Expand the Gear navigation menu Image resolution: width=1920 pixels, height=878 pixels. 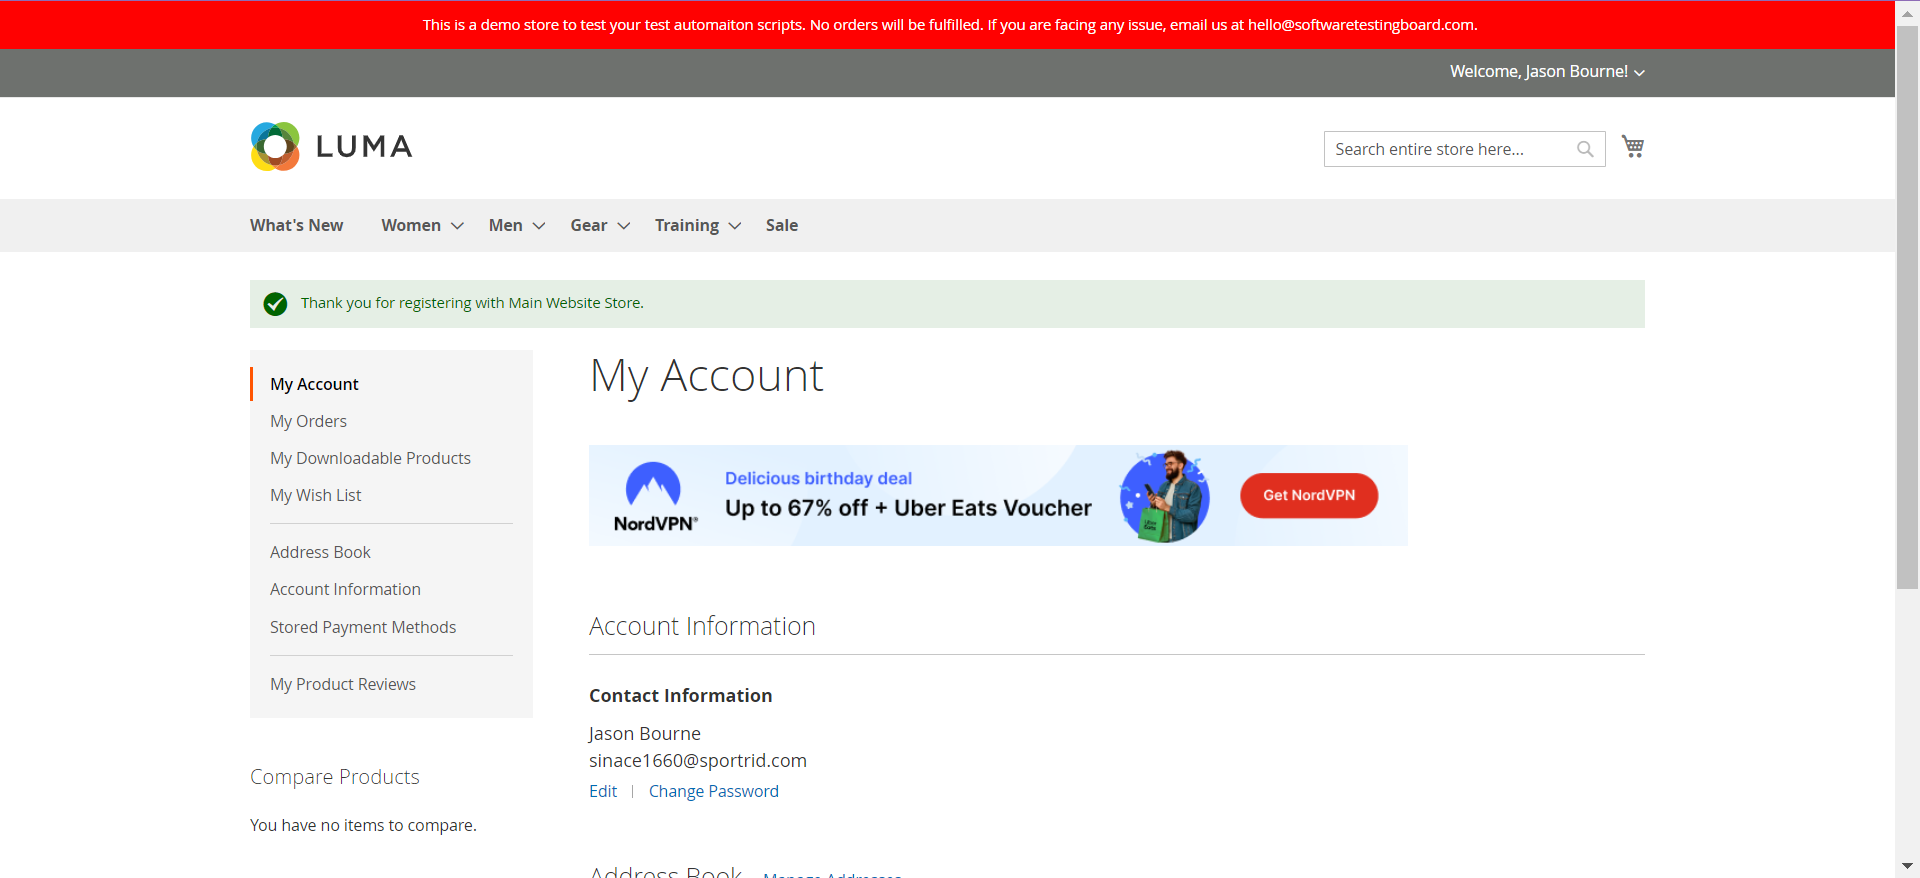click(624, 226)
